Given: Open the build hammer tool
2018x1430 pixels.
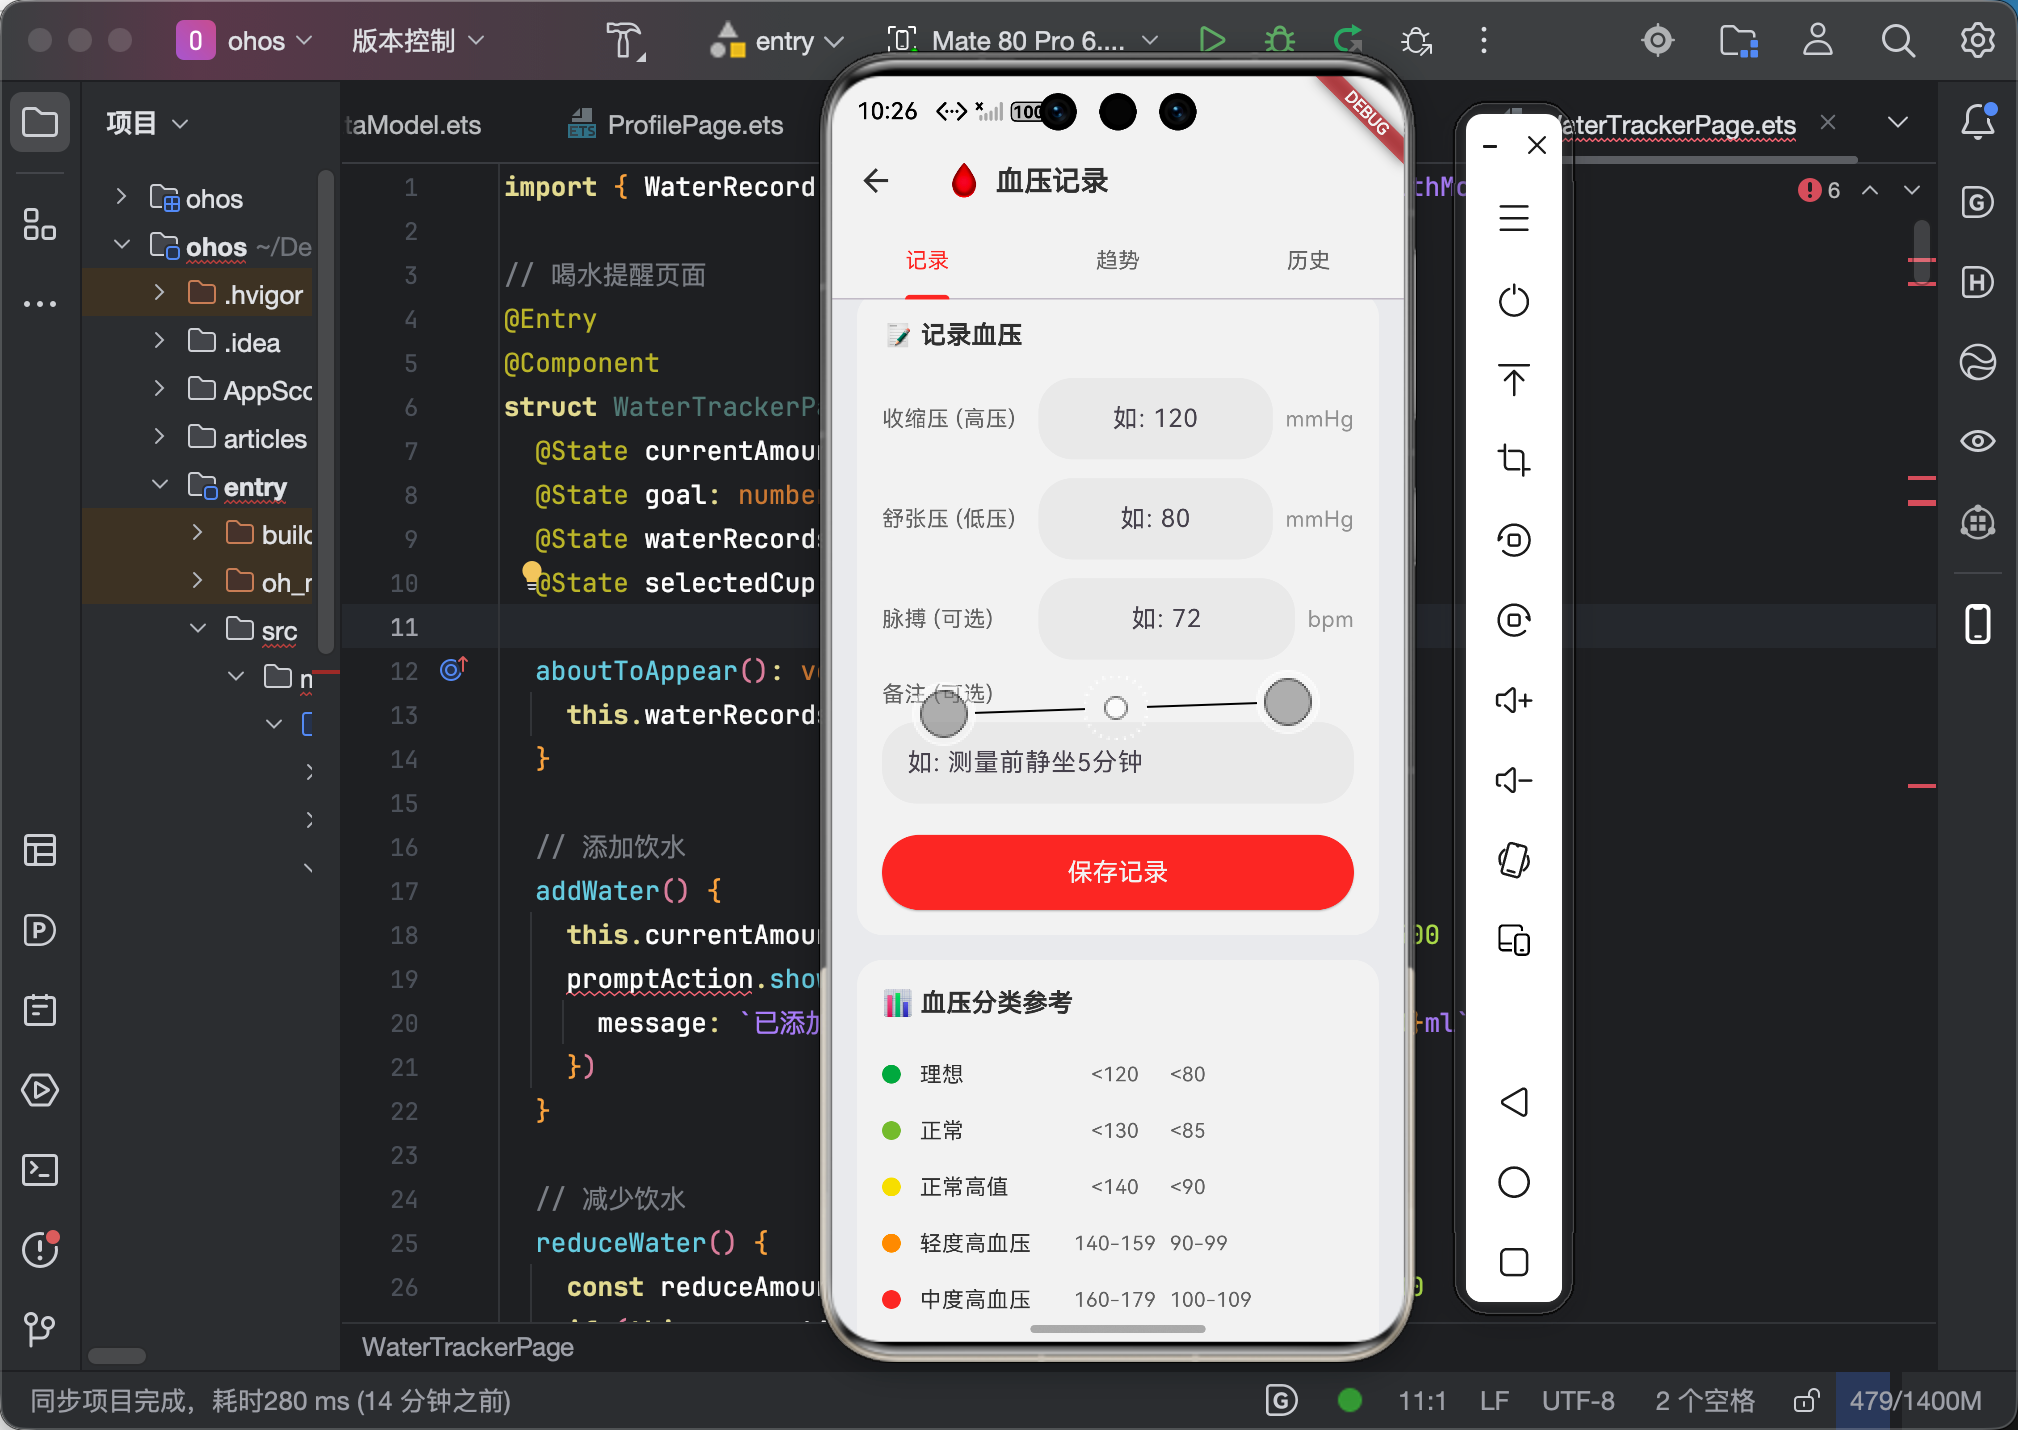Looking at the screenshot, I should point(624,40).
